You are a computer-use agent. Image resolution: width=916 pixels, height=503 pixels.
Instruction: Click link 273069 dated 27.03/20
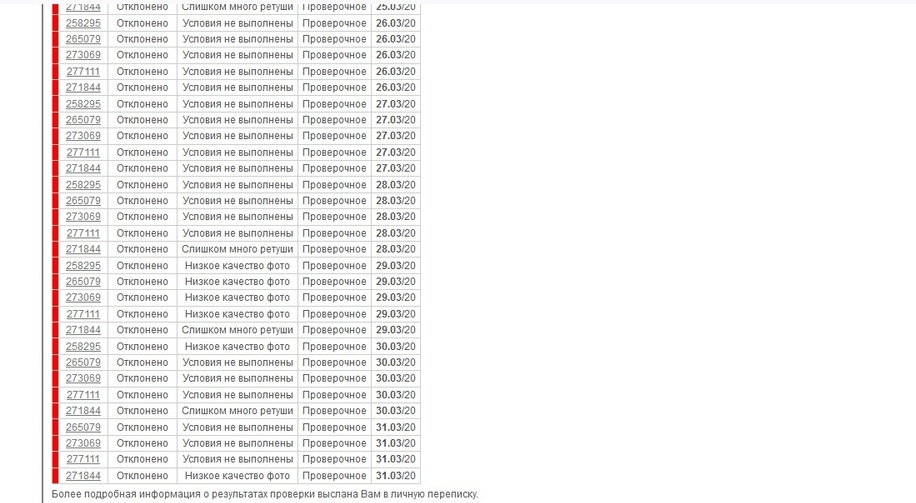[83, 136]
